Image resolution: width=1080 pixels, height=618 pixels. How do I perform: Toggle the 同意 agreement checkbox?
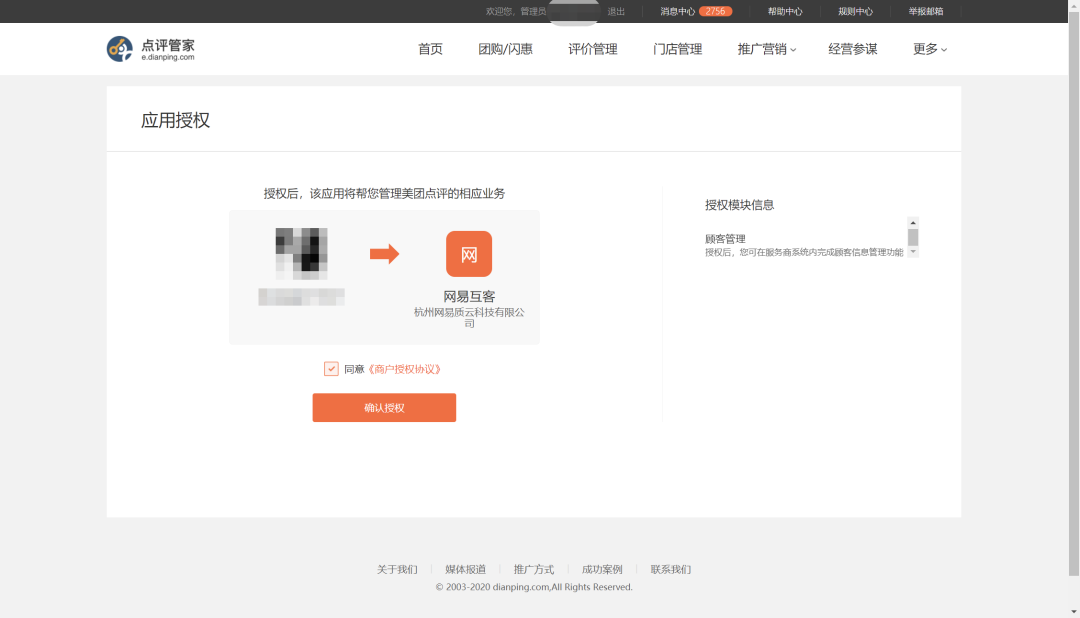(331, 369)
